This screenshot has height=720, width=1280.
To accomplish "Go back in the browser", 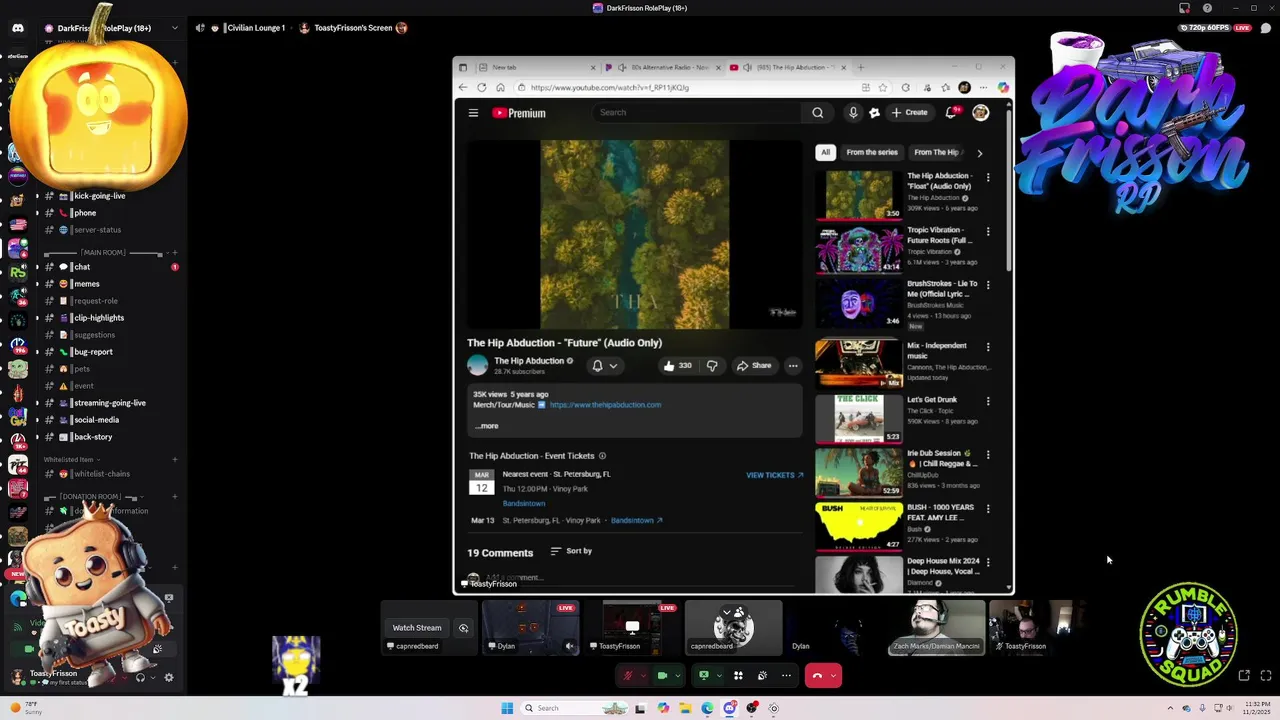I will 463,88.
